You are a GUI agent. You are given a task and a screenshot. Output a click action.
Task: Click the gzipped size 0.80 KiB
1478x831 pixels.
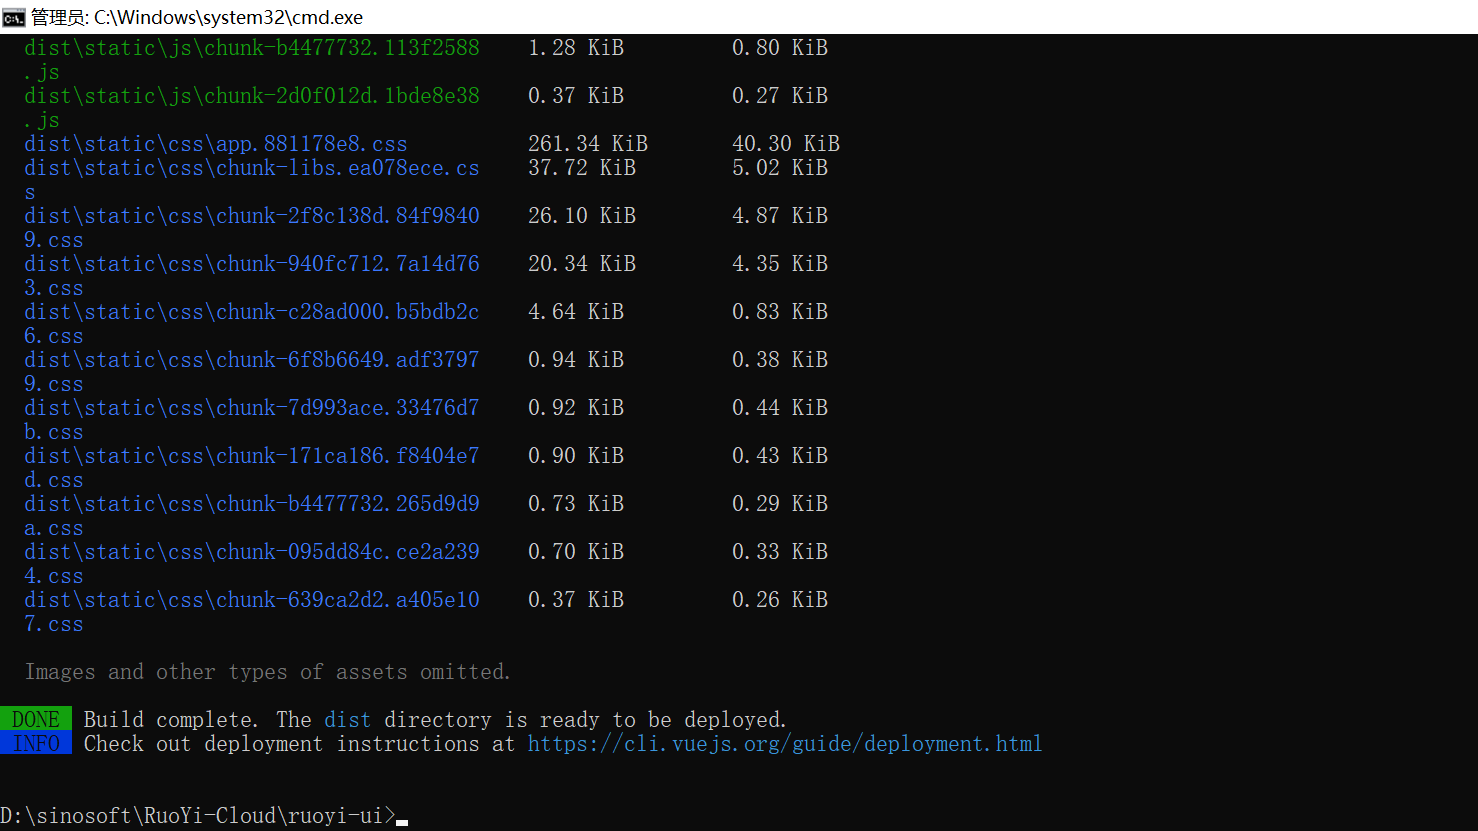point(780,48)
